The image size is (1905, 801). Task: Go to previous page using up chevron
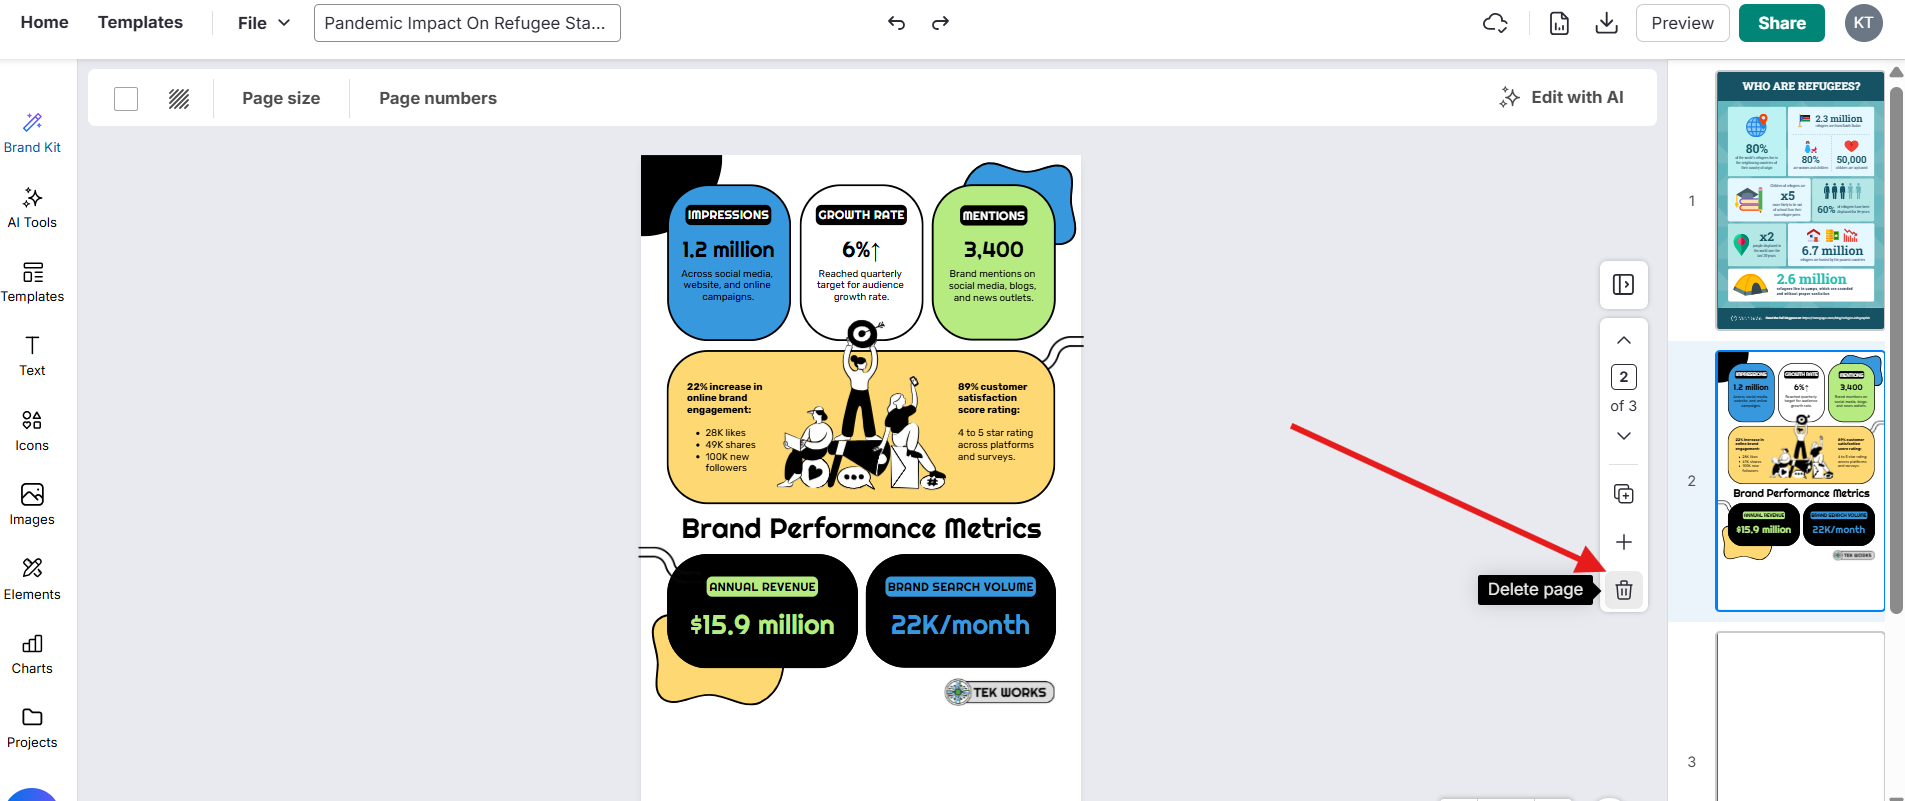[x=1623, y=340]
